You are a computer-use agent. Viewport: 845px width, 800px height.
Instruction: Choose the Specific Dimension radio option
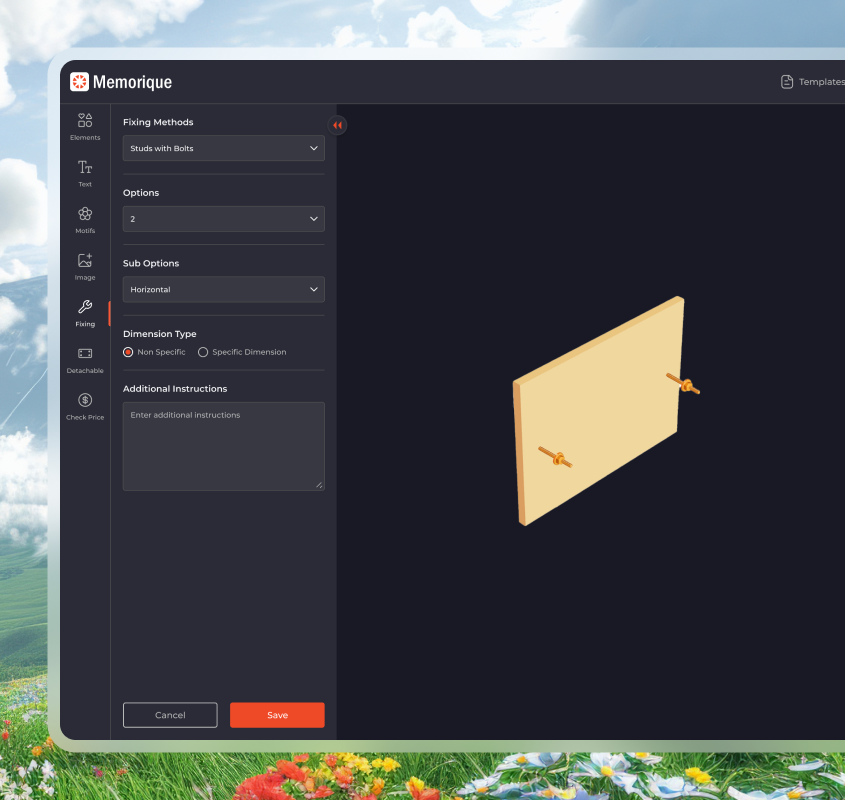pyautogui.click(x=203, y=352)
